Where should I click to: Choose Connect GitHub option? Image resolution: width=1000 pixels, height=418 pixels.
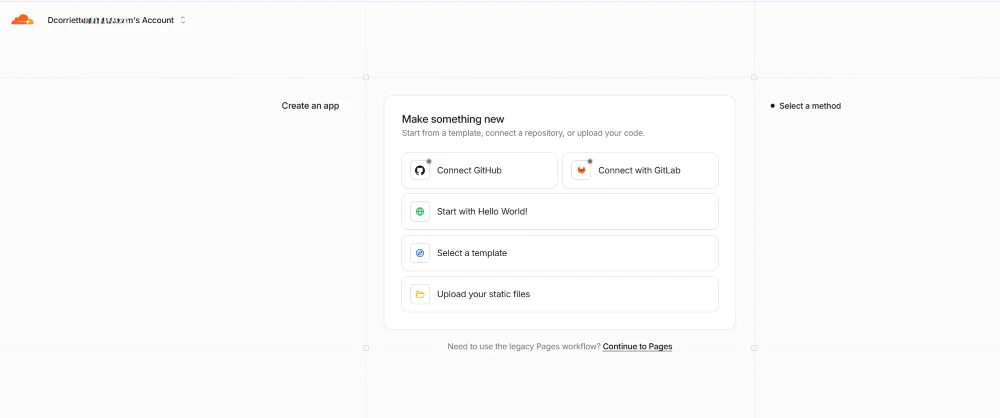pyautogui.click(x=480, y=170)
